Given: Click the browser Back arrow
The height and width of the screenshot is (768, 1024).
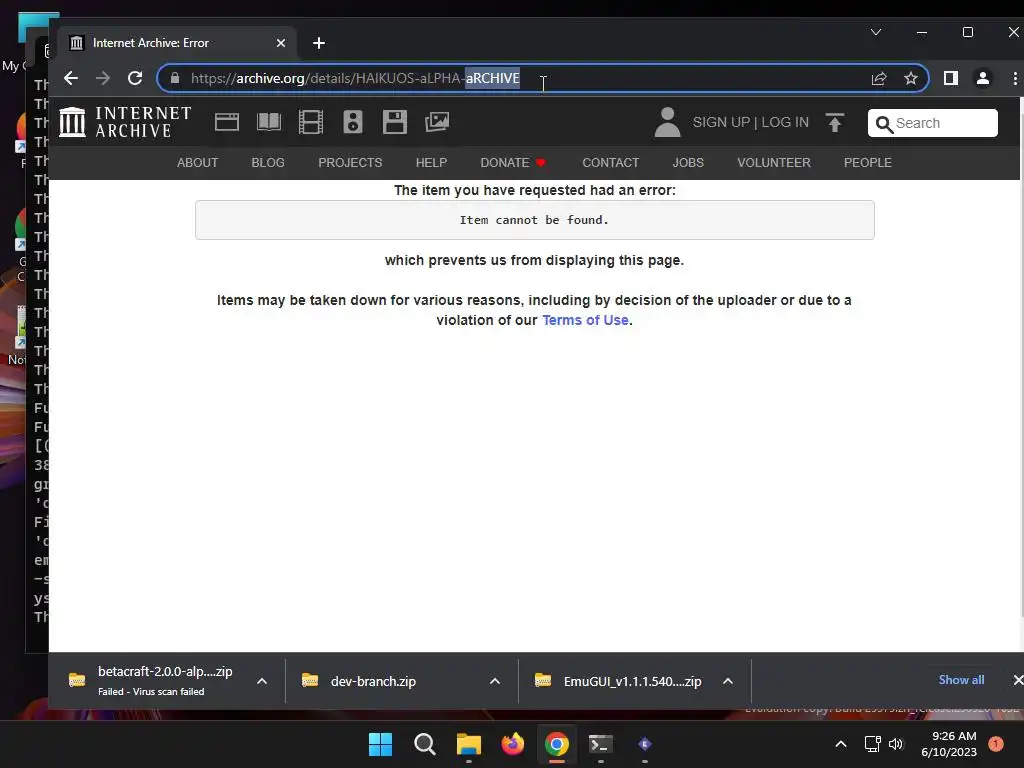Looking at the screenshot, I should pyautogui.click(x=71, y=78).
